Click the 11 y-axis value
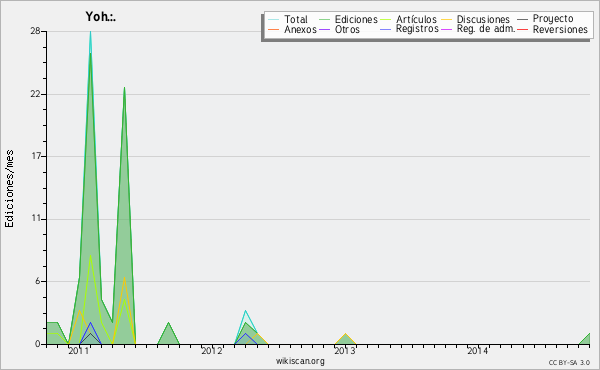Viewport: 600px width, 370px height. click(35, 219)
